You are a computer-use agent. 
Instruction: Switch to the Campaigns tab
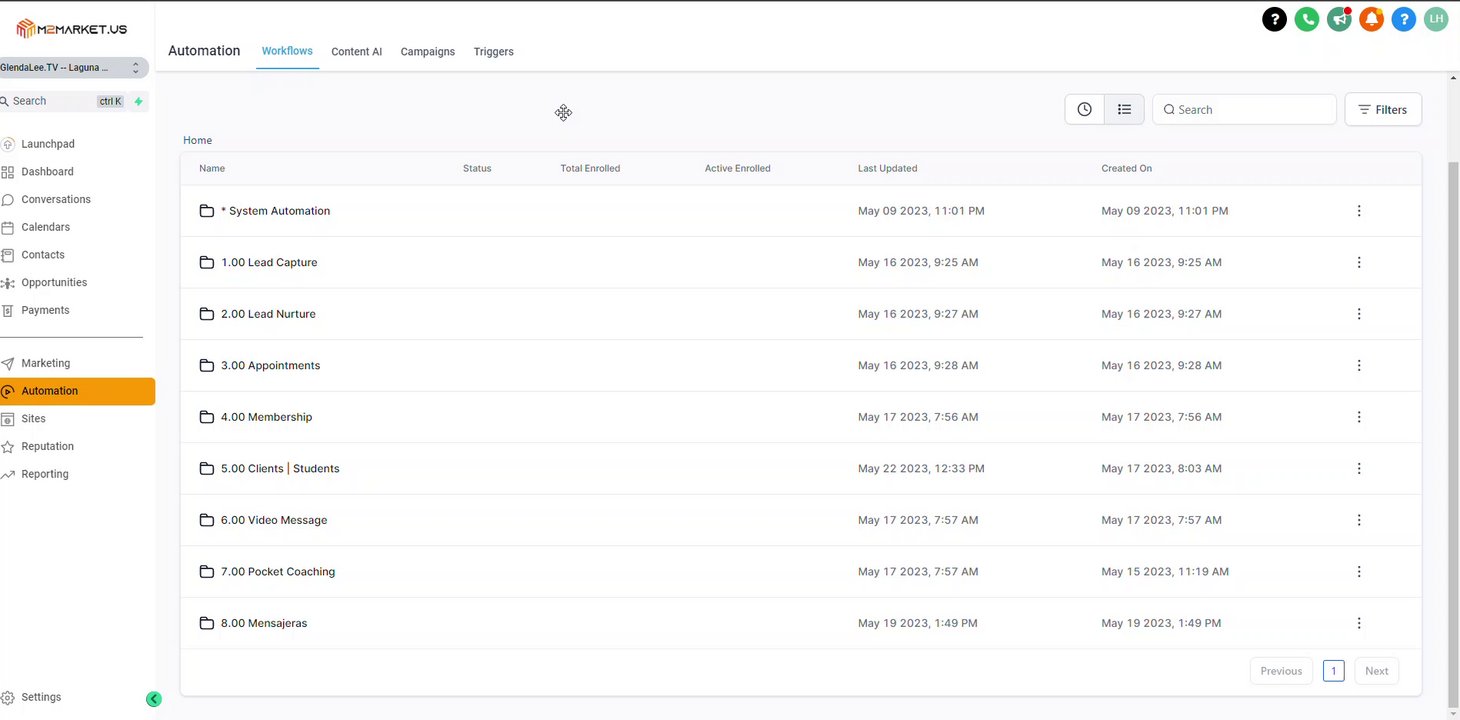point(427,51)
